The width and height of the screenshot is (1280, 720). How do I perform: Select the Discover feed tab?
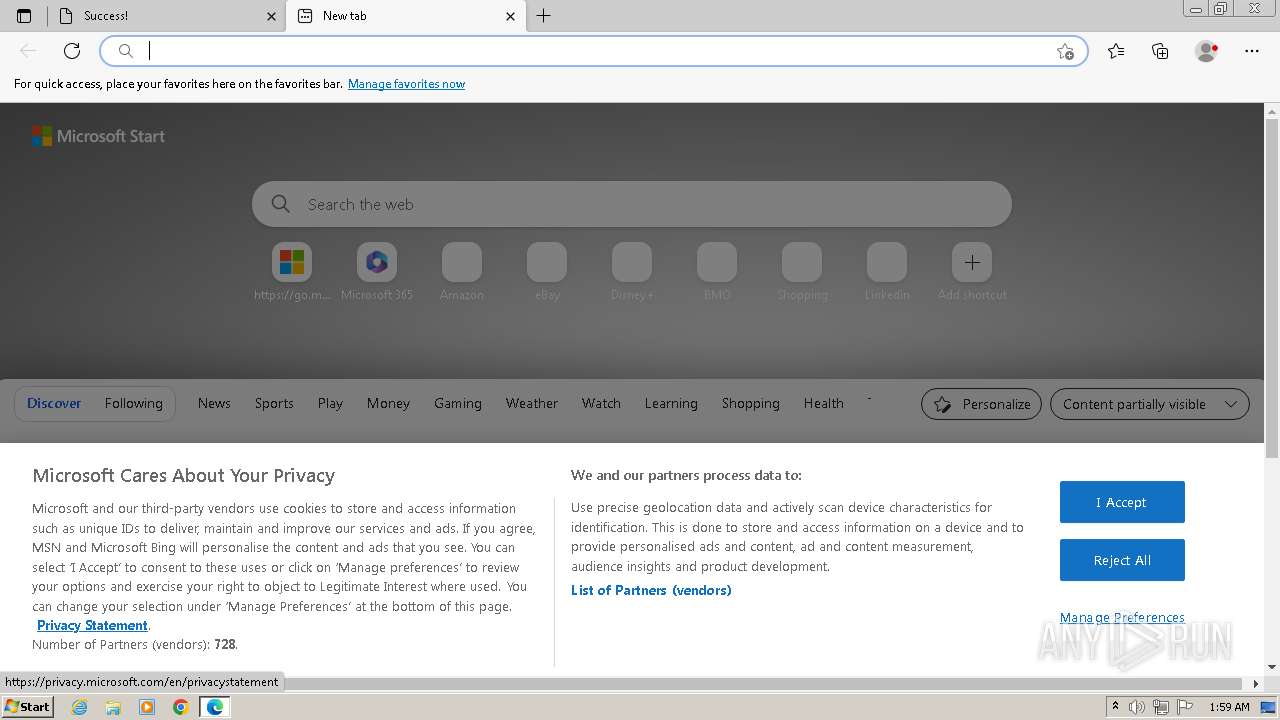(x=54, y=404)
